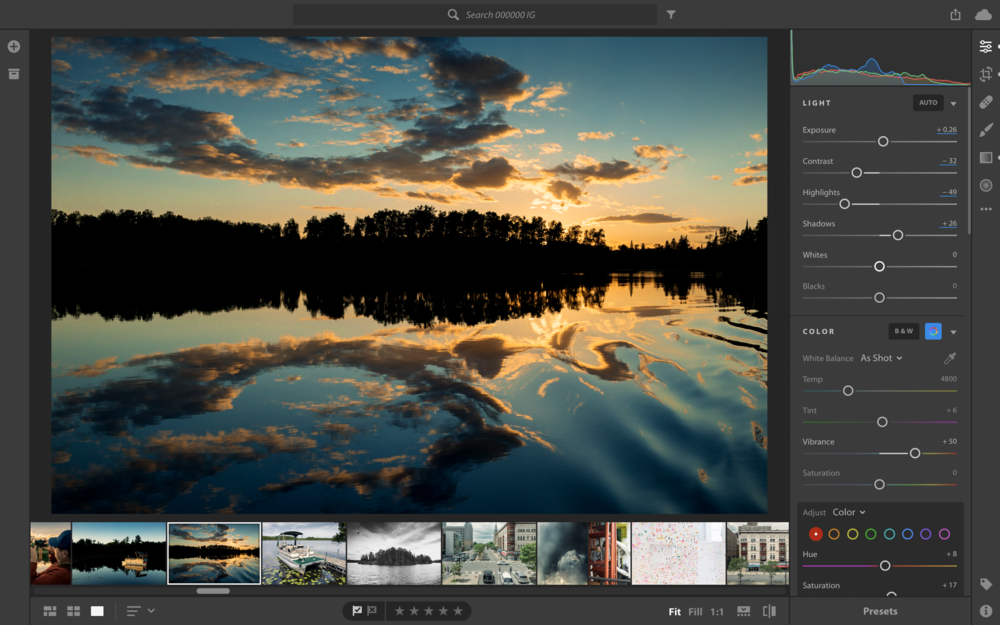The width and height of the screenshot is (1000, 625).
Task: Select the Radial Gradient tool
Action: click(x=985, y=185)
